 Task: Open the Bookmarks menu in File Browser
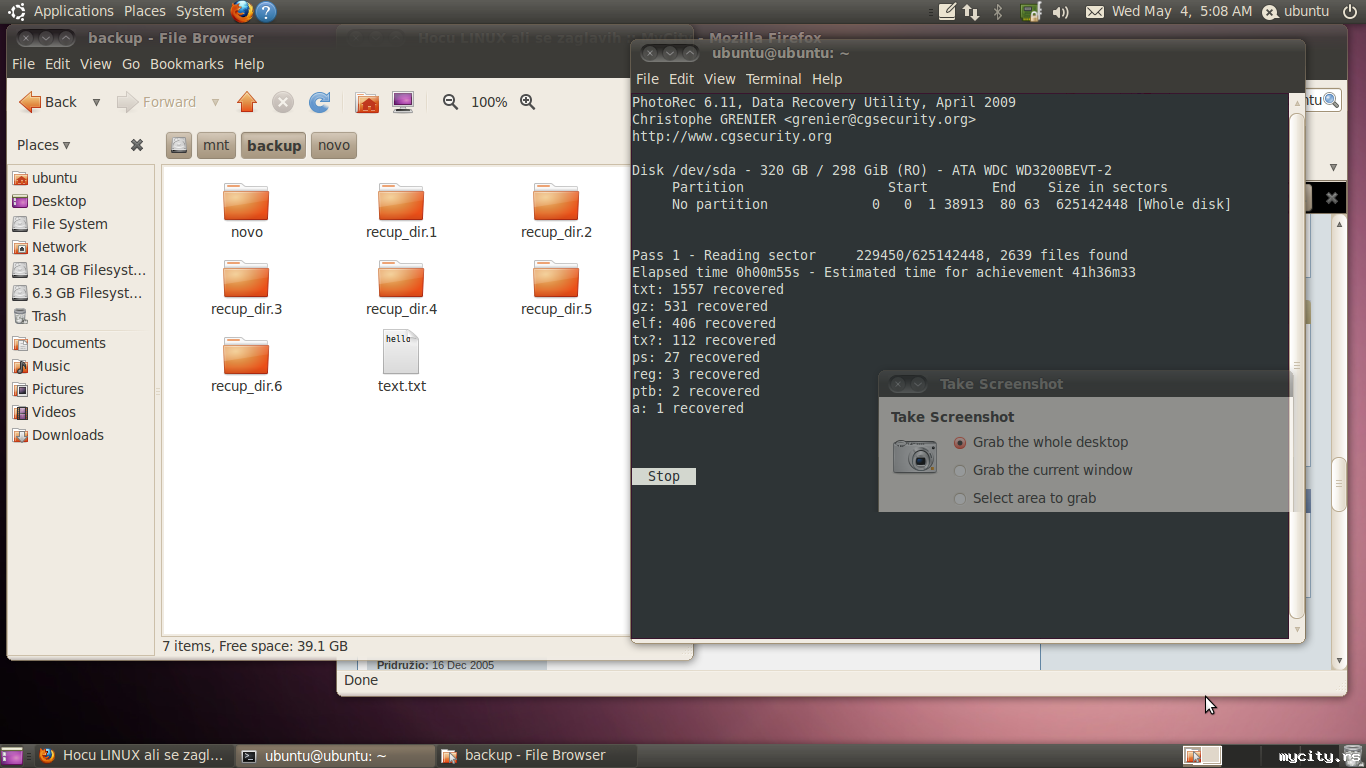(186, 64)
